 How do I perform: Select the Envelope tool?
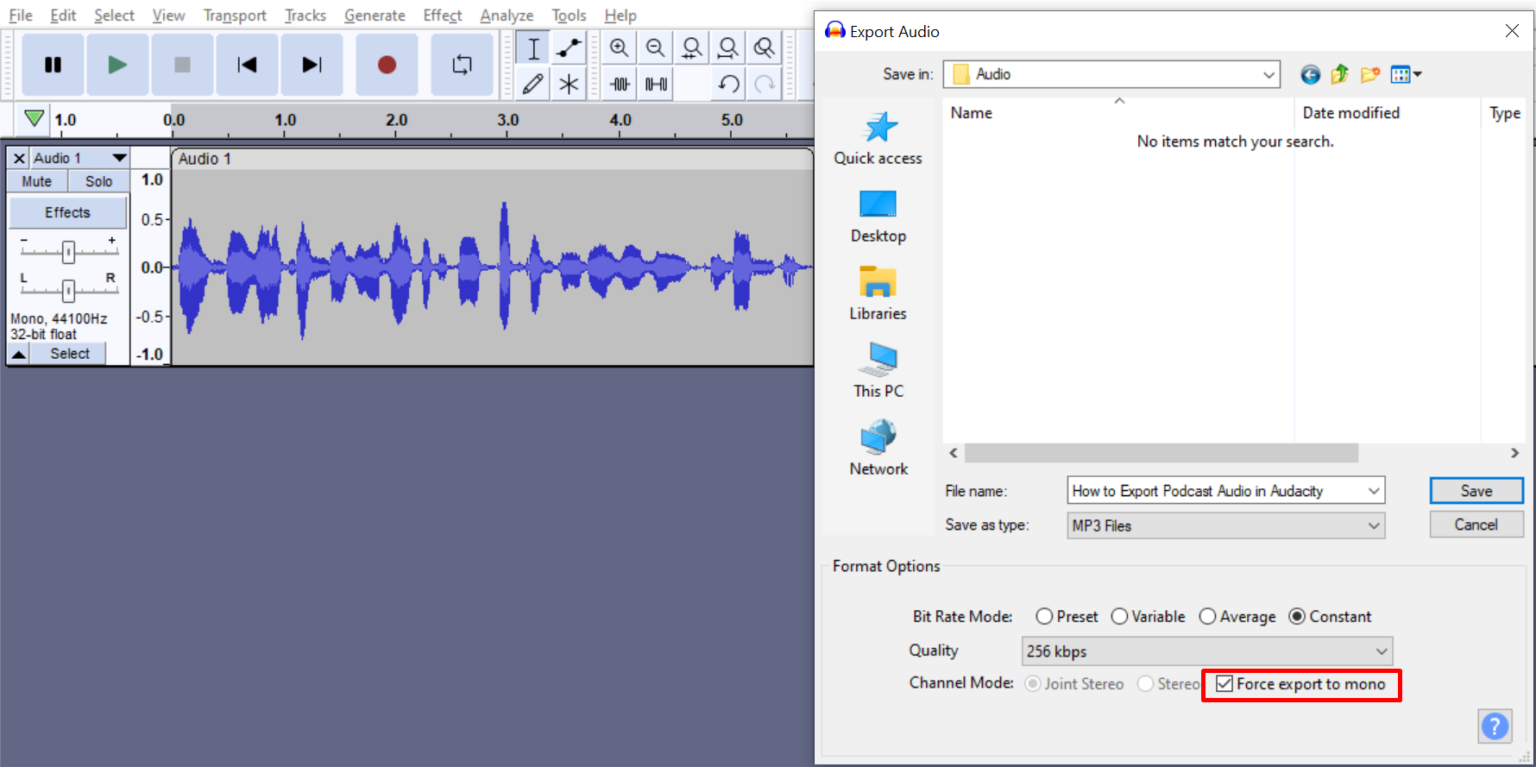point(568,48)
